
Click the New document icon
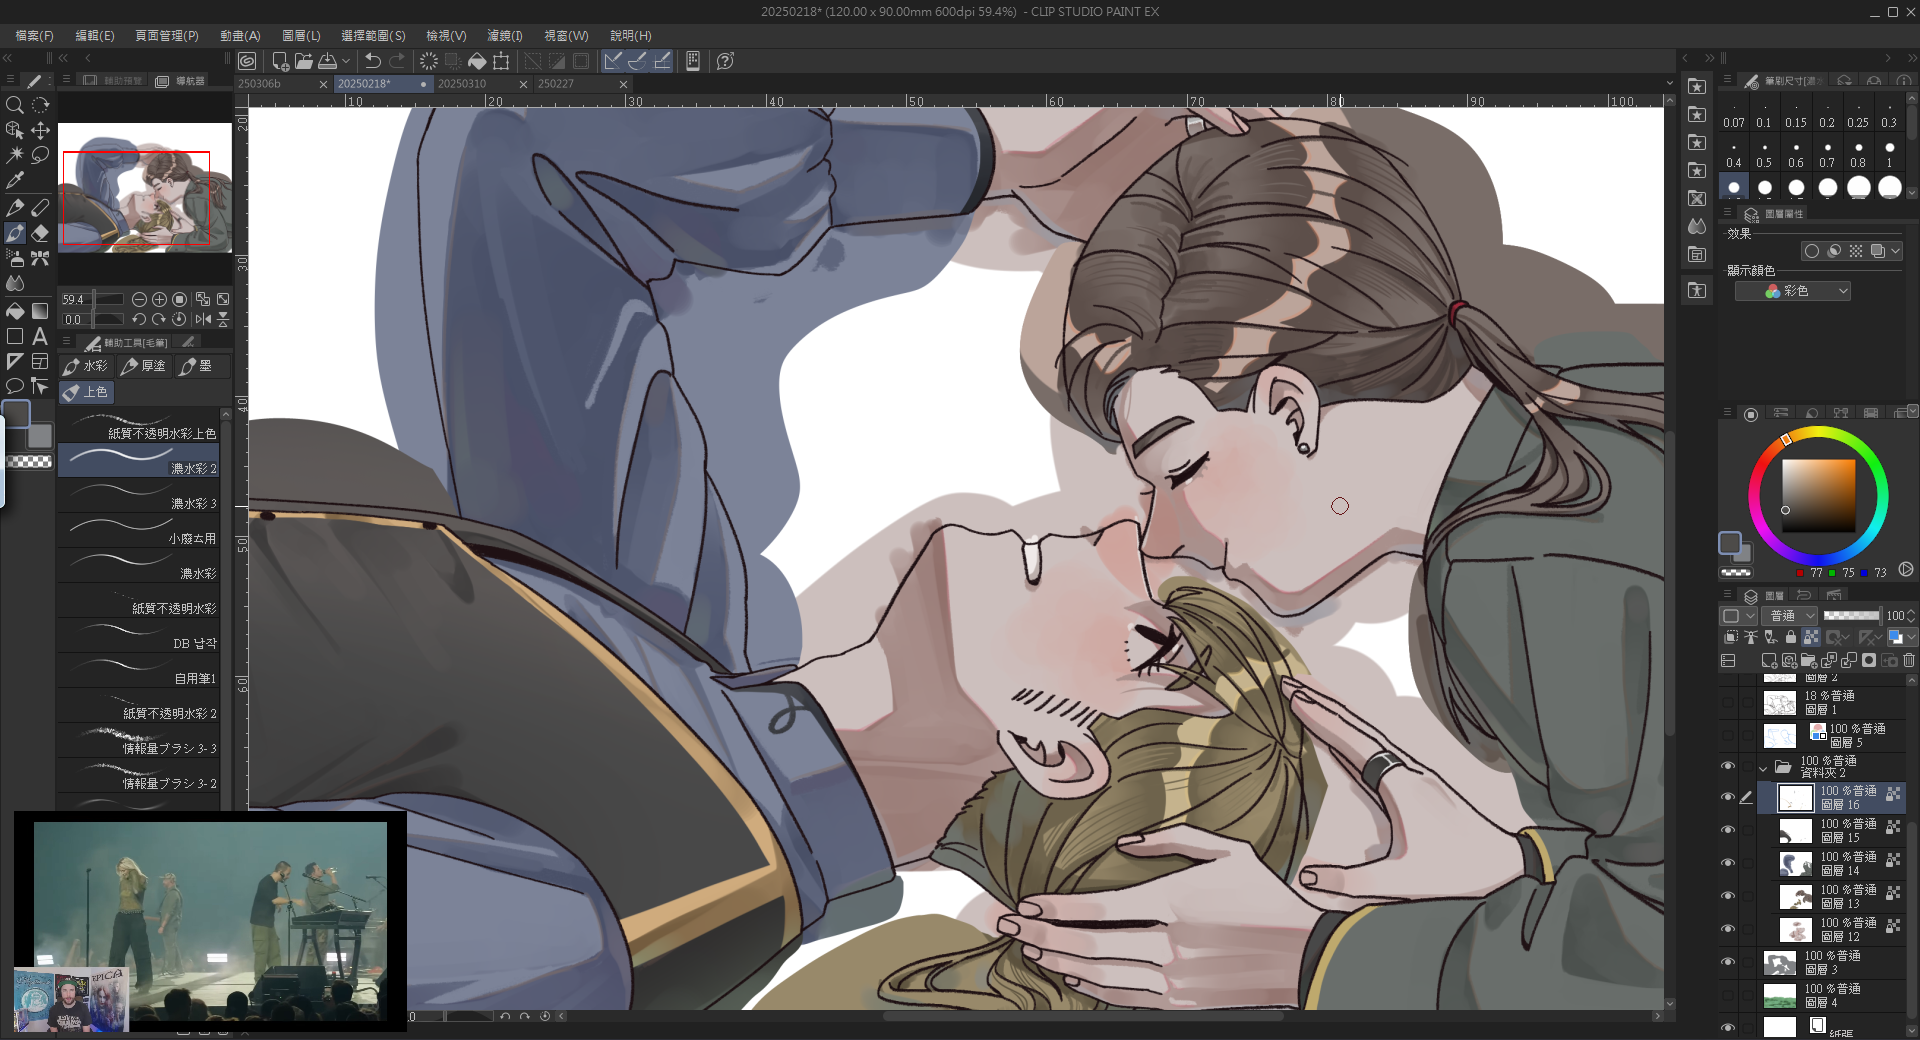280,61
